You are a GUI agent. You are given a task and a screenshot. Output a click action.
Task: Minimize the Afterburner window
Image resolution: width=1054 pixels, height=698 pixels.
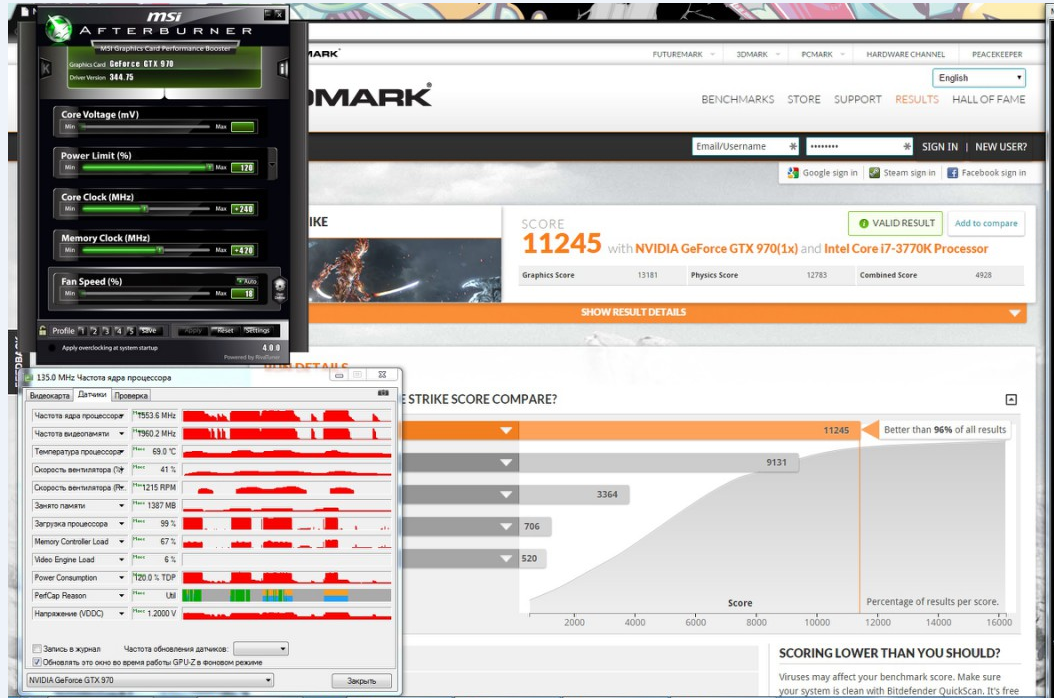click(268, 13)
